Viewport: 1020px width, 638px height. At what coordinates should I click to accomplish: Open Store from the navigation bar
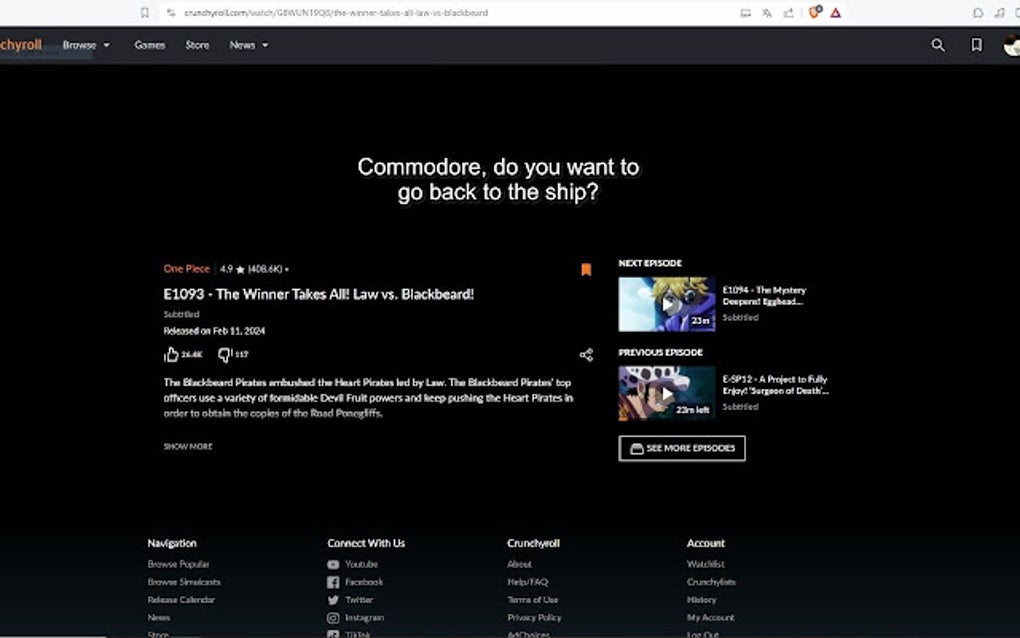click(x=197, y=45)
